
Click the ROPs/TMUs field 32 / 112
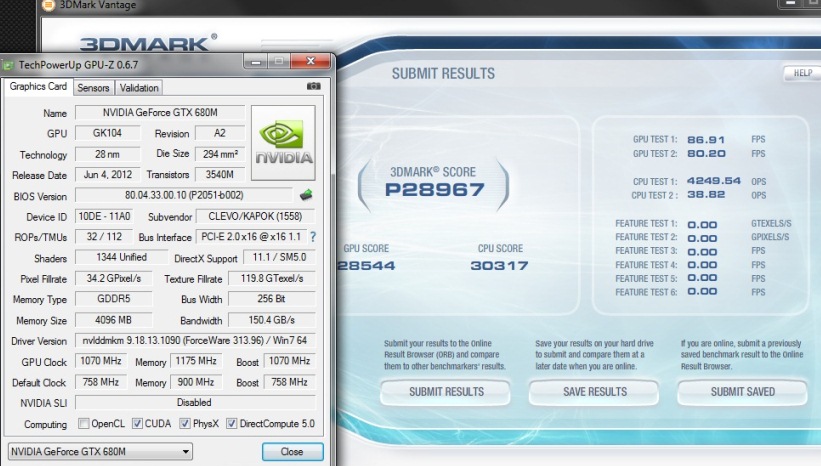[104, 237]
